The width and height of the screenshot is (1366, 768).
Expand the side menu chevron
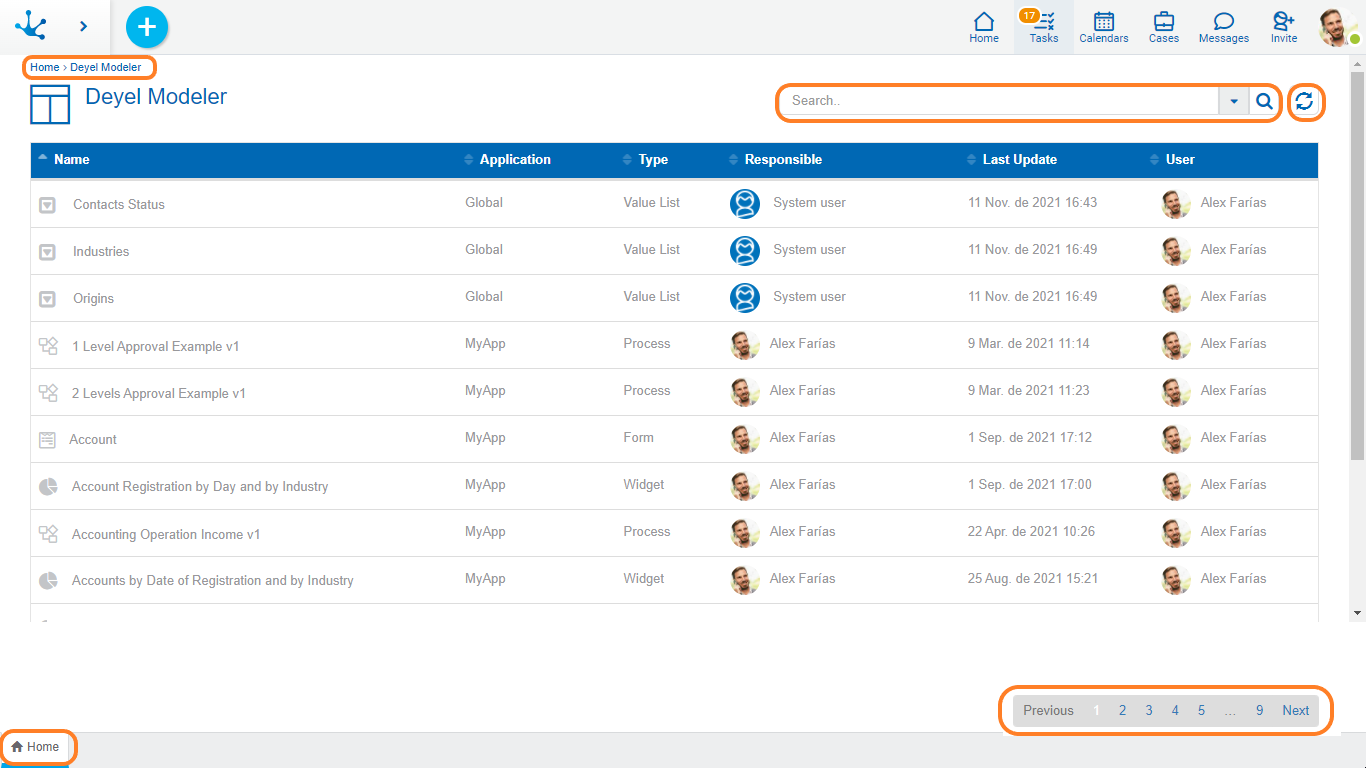pos(83,27)
